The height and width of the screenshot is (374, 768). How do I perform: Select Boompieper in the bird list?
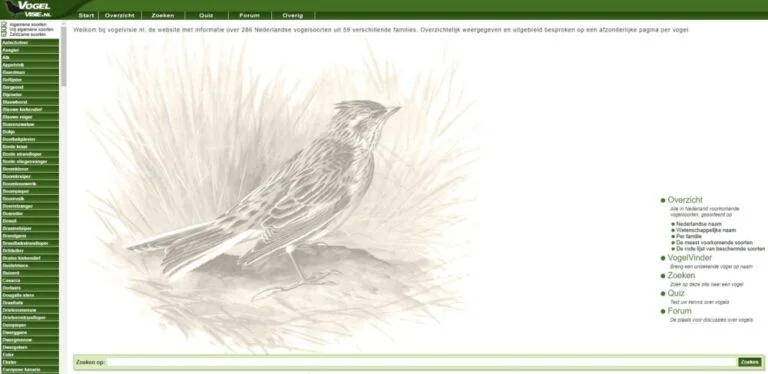[x=29, y=191]
